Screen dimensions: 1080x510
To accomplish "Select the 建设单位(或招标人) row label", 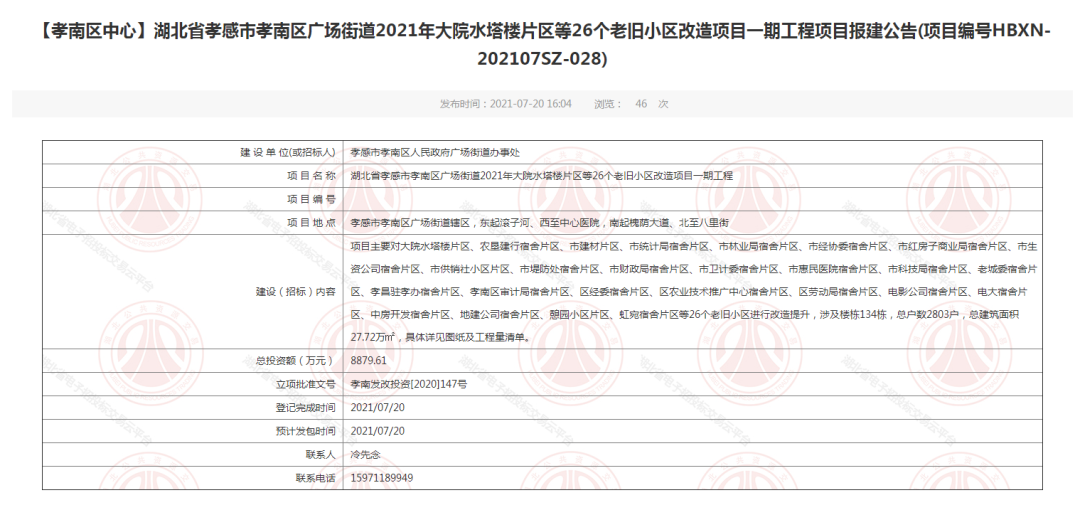I will [287, 153].
